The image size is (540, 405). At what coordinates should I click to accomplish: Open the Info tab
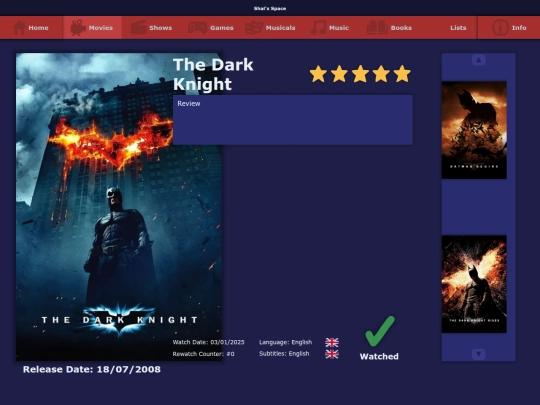[509, 28]
